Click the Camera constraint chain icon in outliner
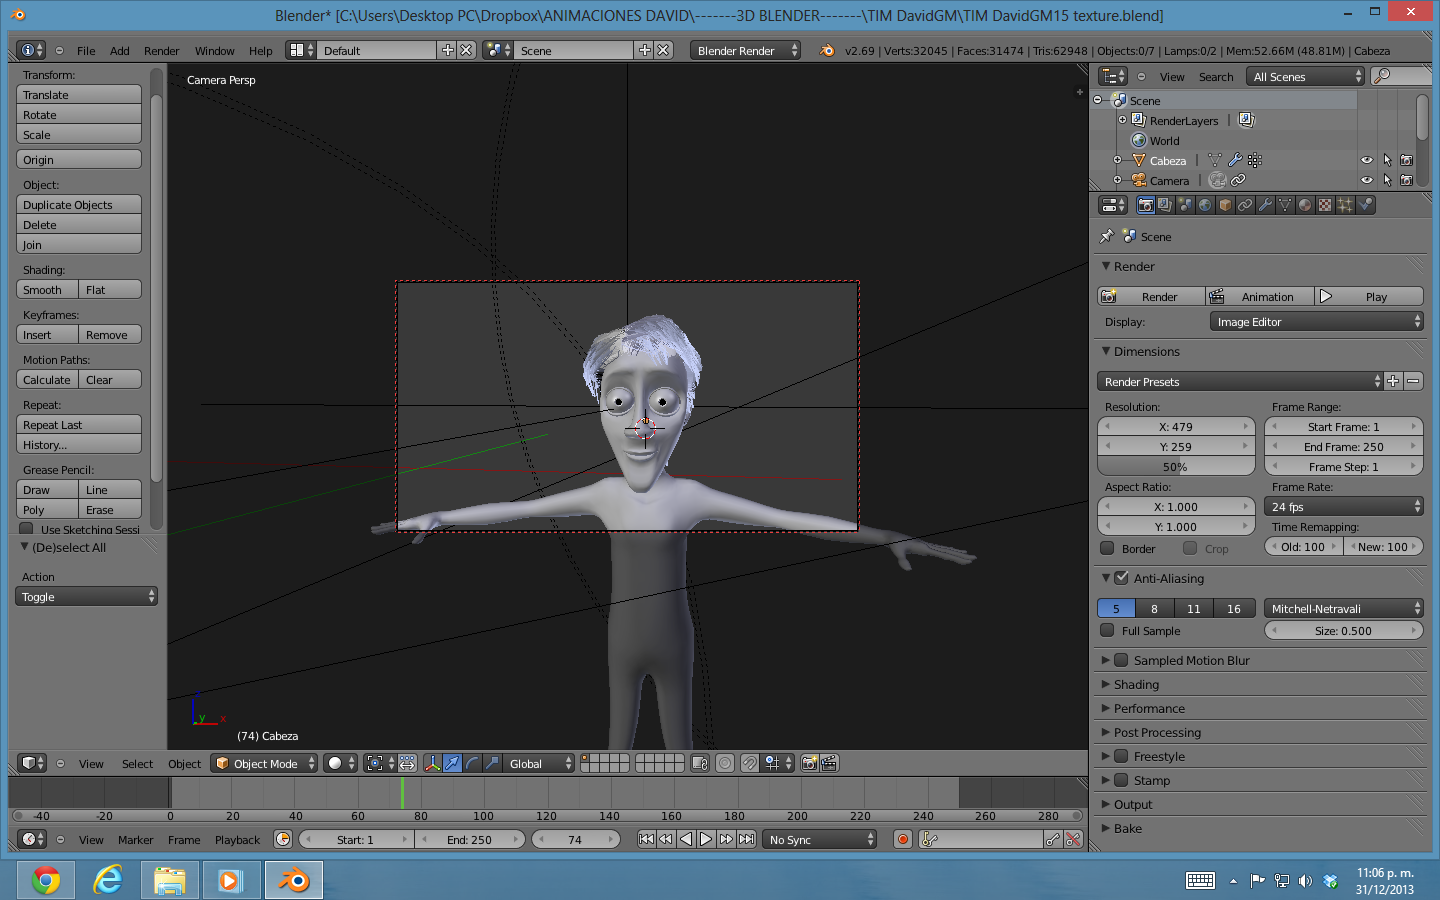 point(1238,180)
